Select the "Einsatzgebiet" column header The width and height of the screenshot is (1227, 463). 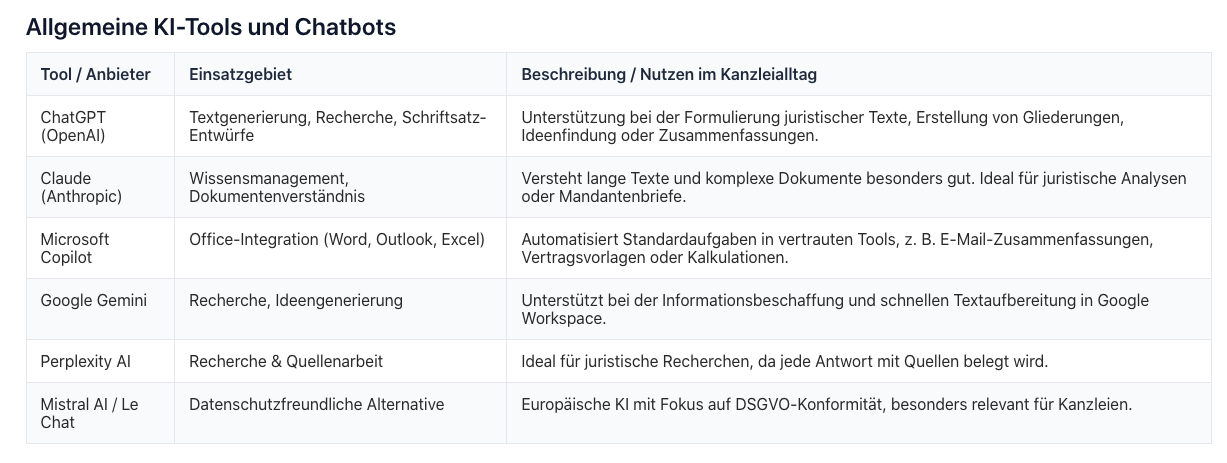pyautogui.click(x=240, y=75)
